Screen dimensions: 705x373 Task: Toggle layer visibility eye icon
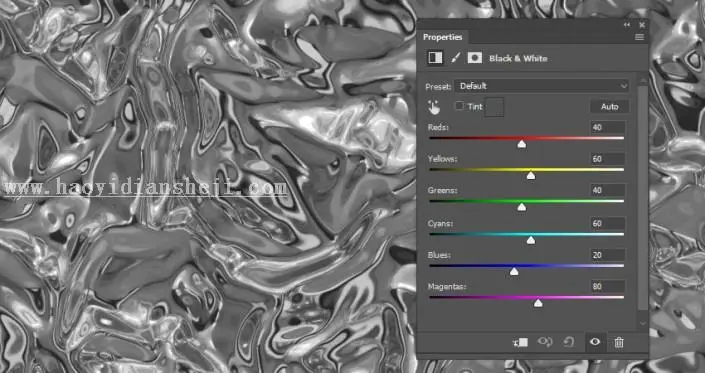click(x=595, y=342)
